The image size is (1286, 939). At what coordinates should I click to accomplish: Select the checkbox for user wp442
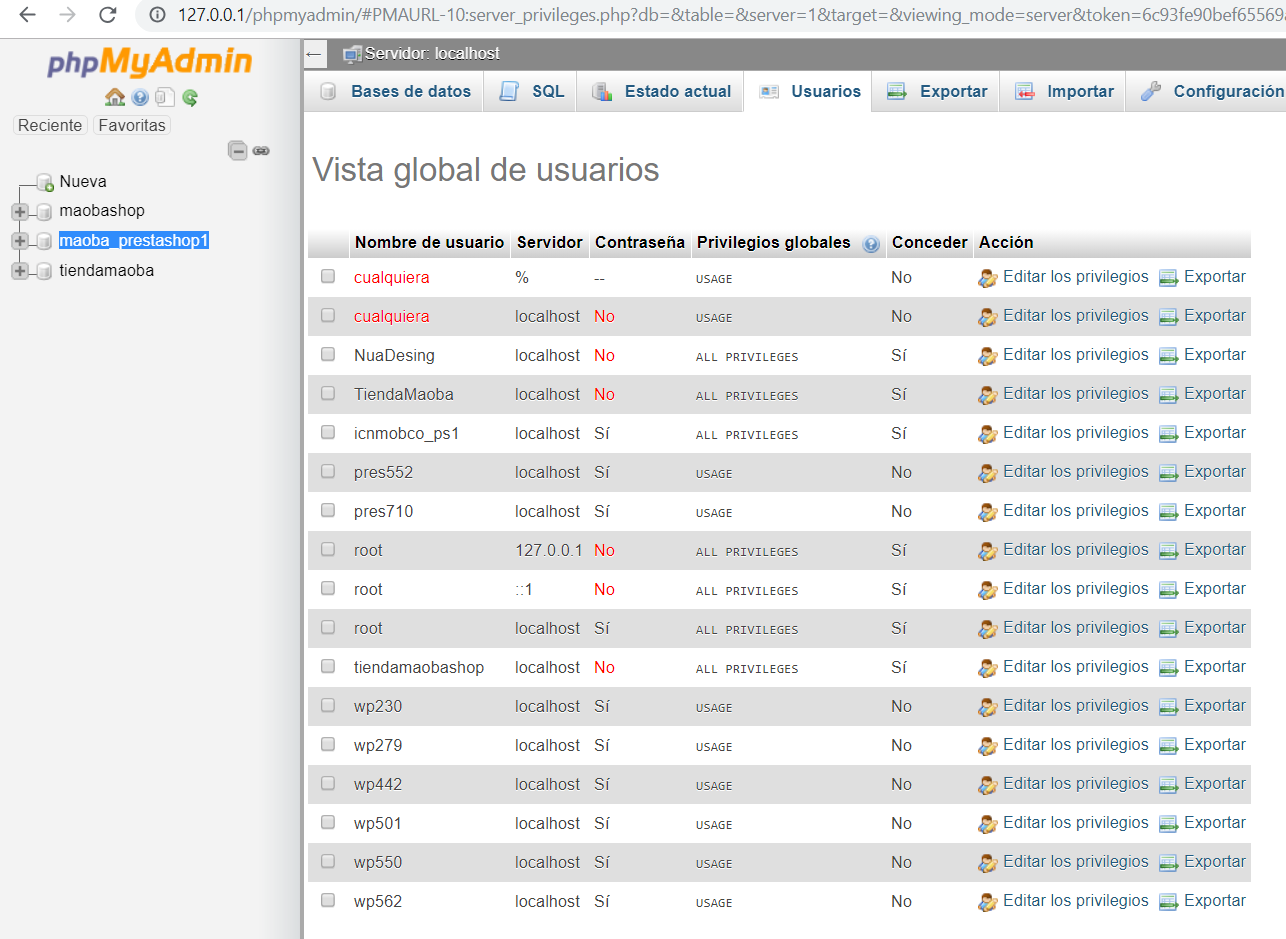328,783
